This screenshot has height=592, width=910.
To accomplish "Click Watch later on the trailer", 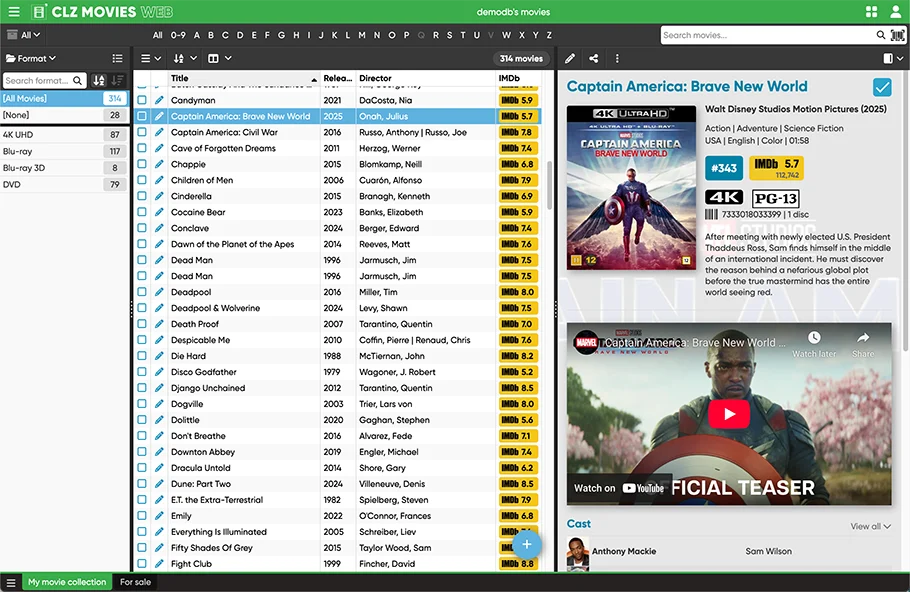I will point(814,344).
